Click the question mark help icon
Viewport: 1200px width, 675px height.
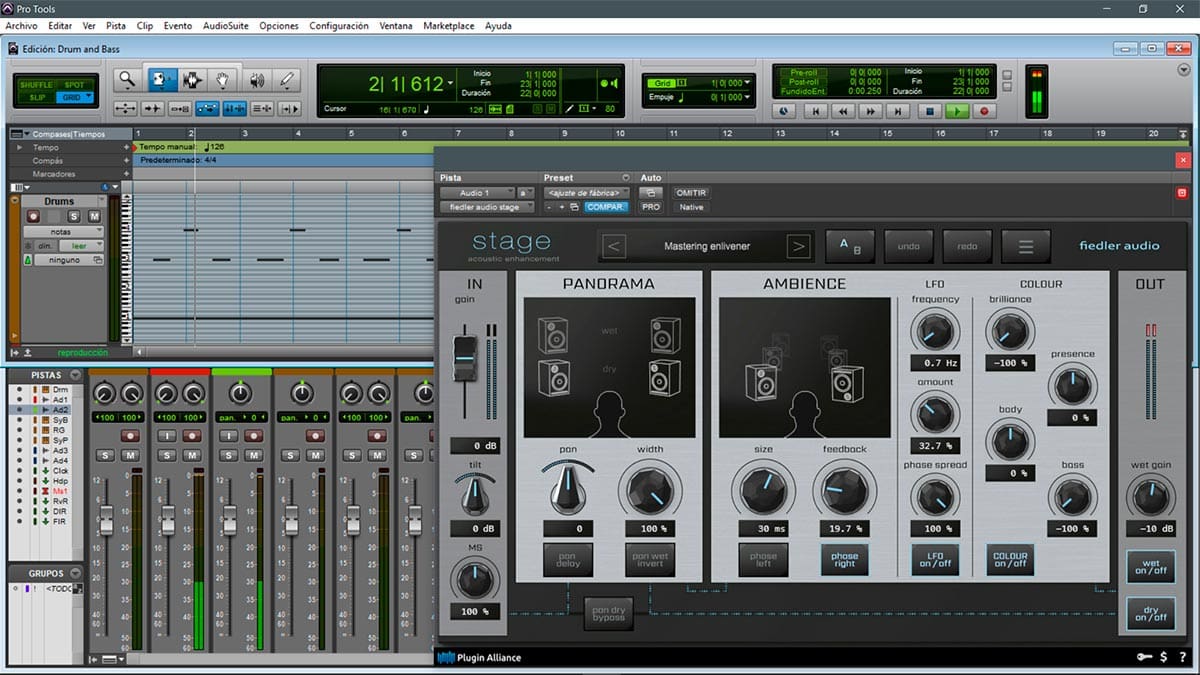(1182, 657)
